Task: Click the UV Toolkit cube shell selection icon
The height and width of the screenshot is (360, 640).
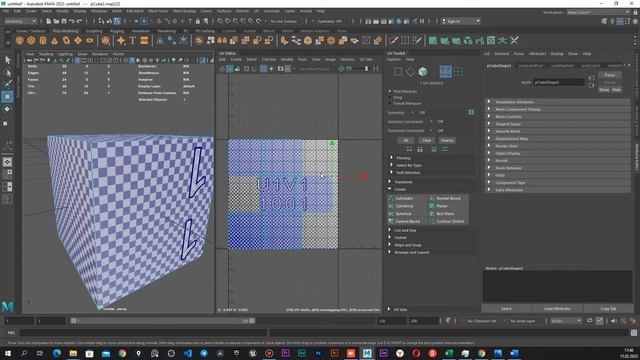Action: [x=423, y=72]
